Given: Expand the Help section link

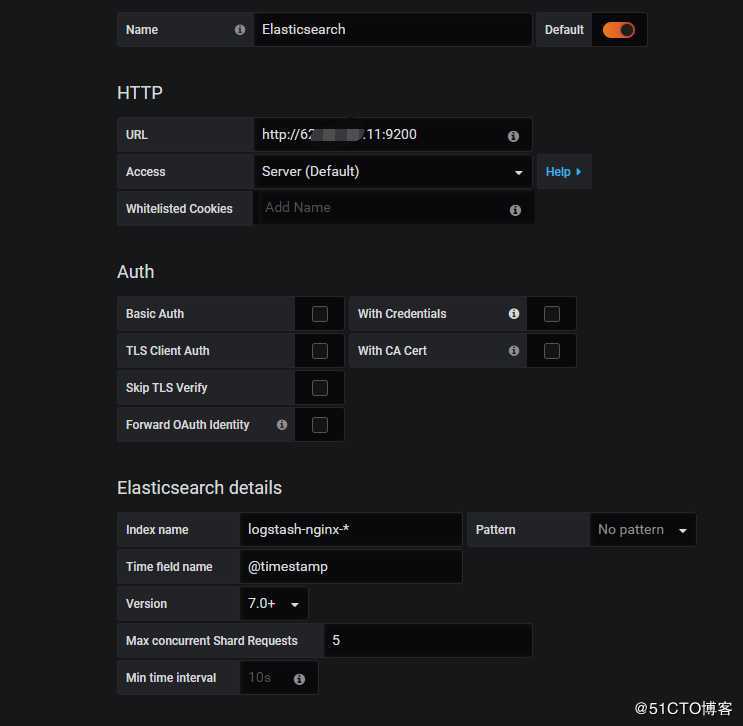Looking at the screenshot, I should (563, 172).
